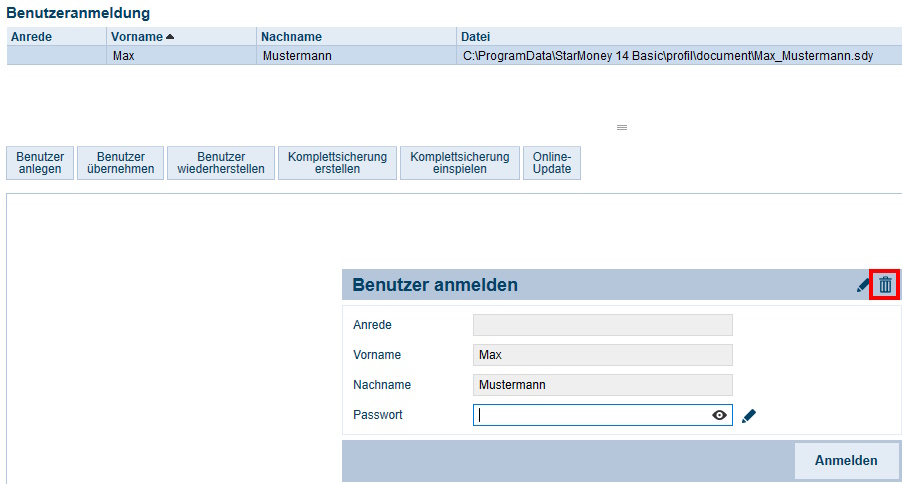
Task: Click the horizontal splitter handle below the table
Action: pyautogui.click(x=621, y=128)
